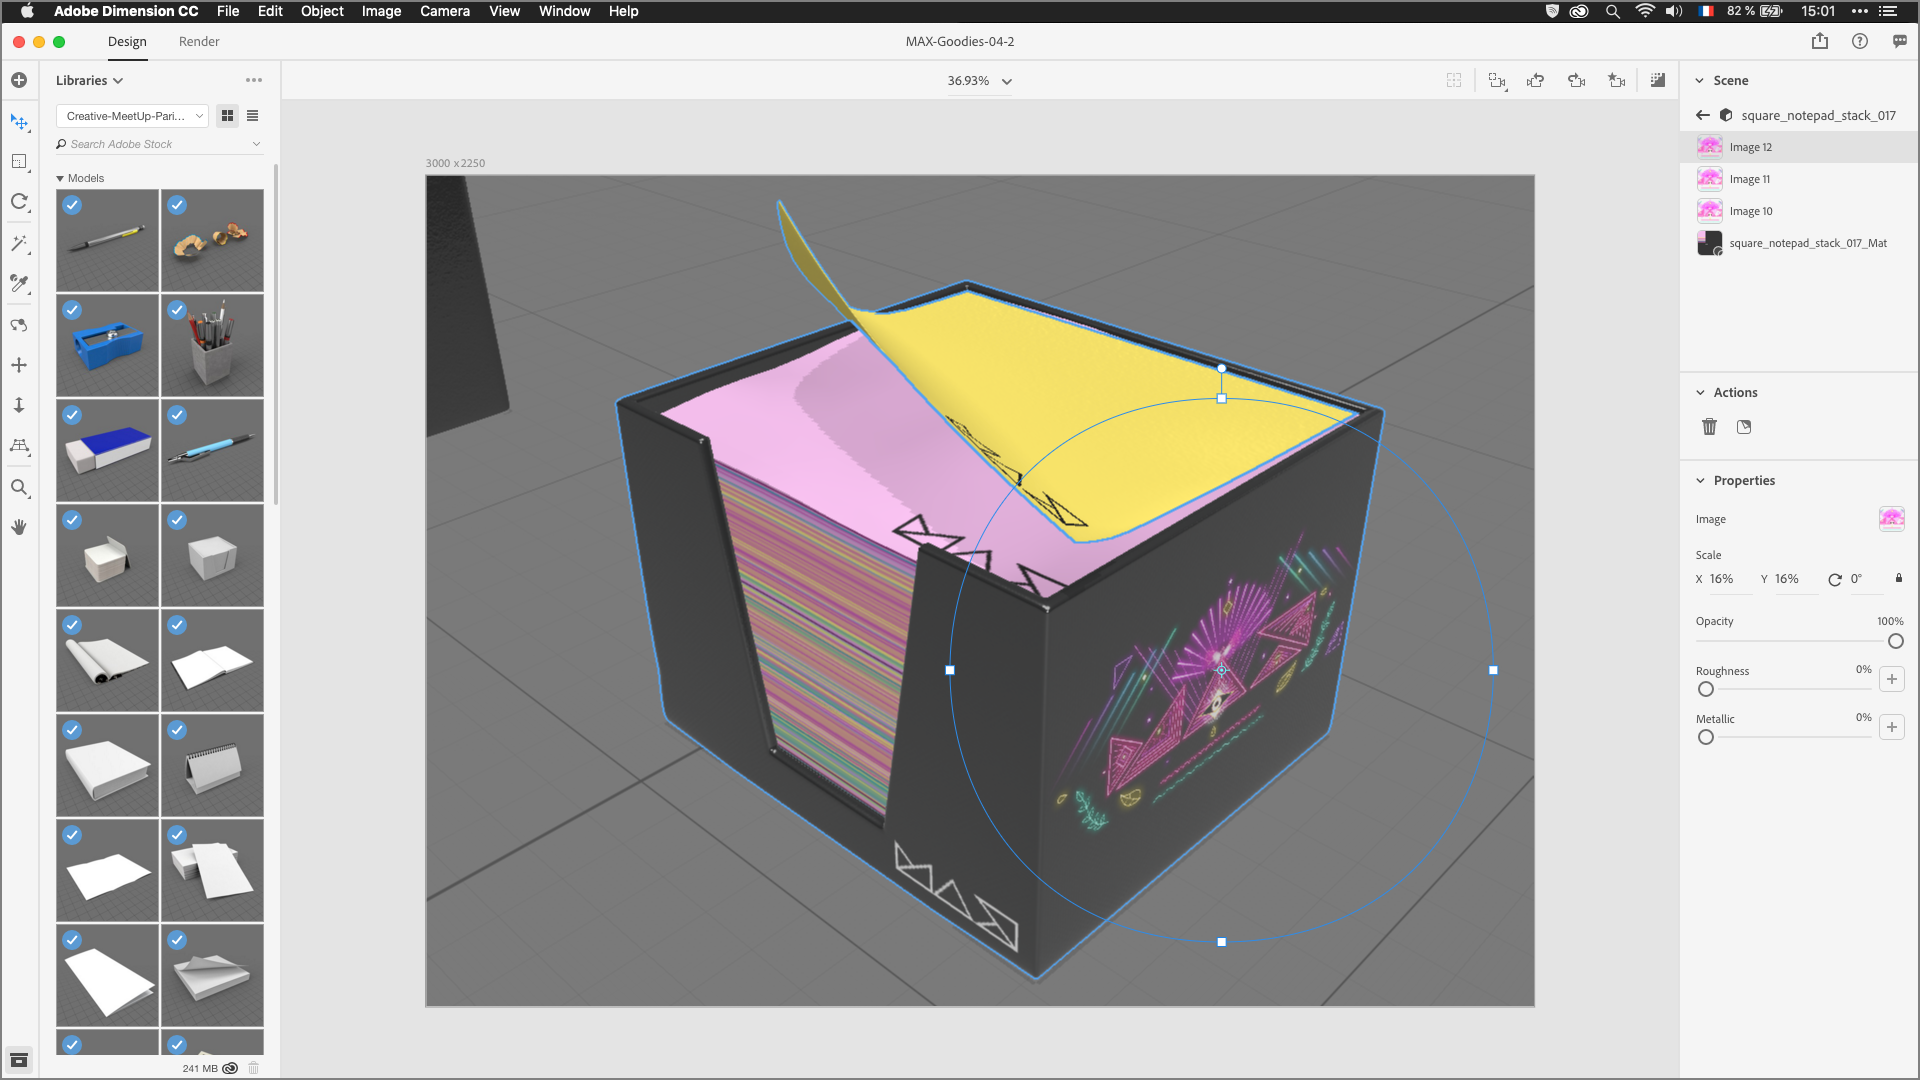Click the delete trash icon under Actions
Image resolution: width=1920 pixels, height=1080 pixels.
pyautogui.click(x=1710, y=427)
